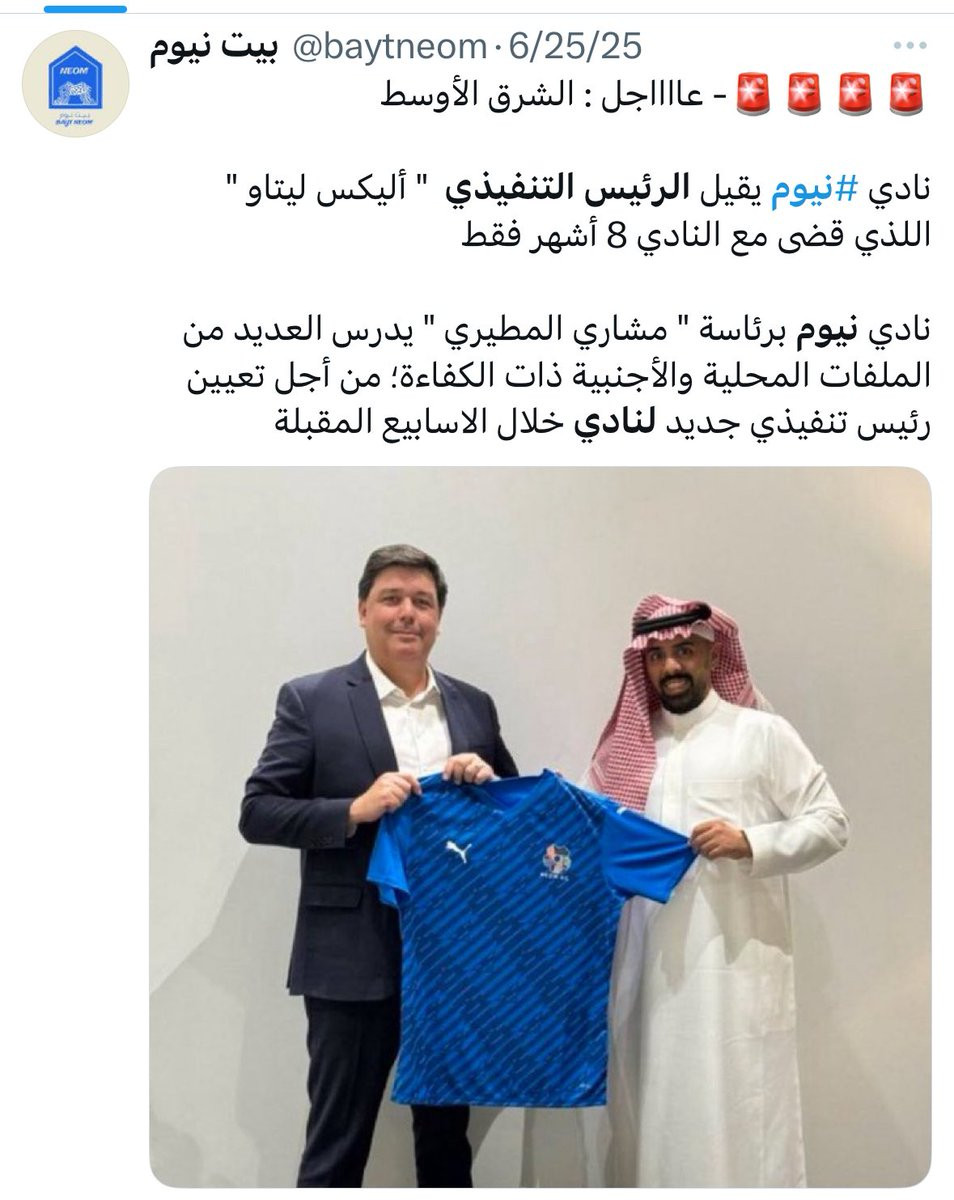The image size is (954, 1200).
Task: Click the club crest on the jersey
Action: pyautogui.click(x=557, y=860)
